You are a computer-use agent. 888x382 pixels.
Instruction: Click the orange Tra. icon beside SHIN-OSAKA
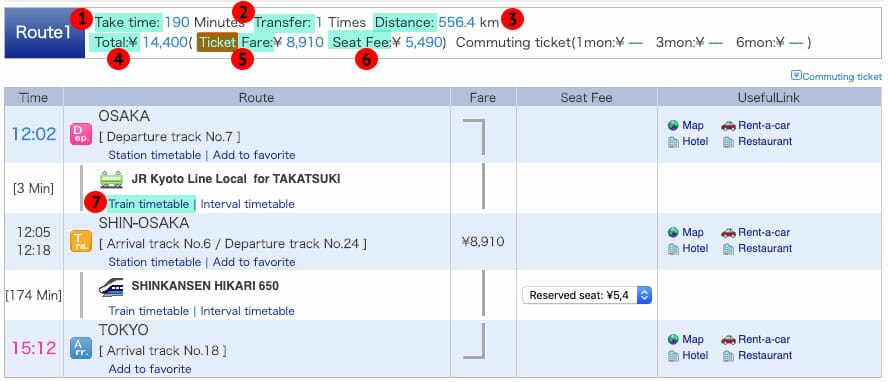[x=80, y=241]
